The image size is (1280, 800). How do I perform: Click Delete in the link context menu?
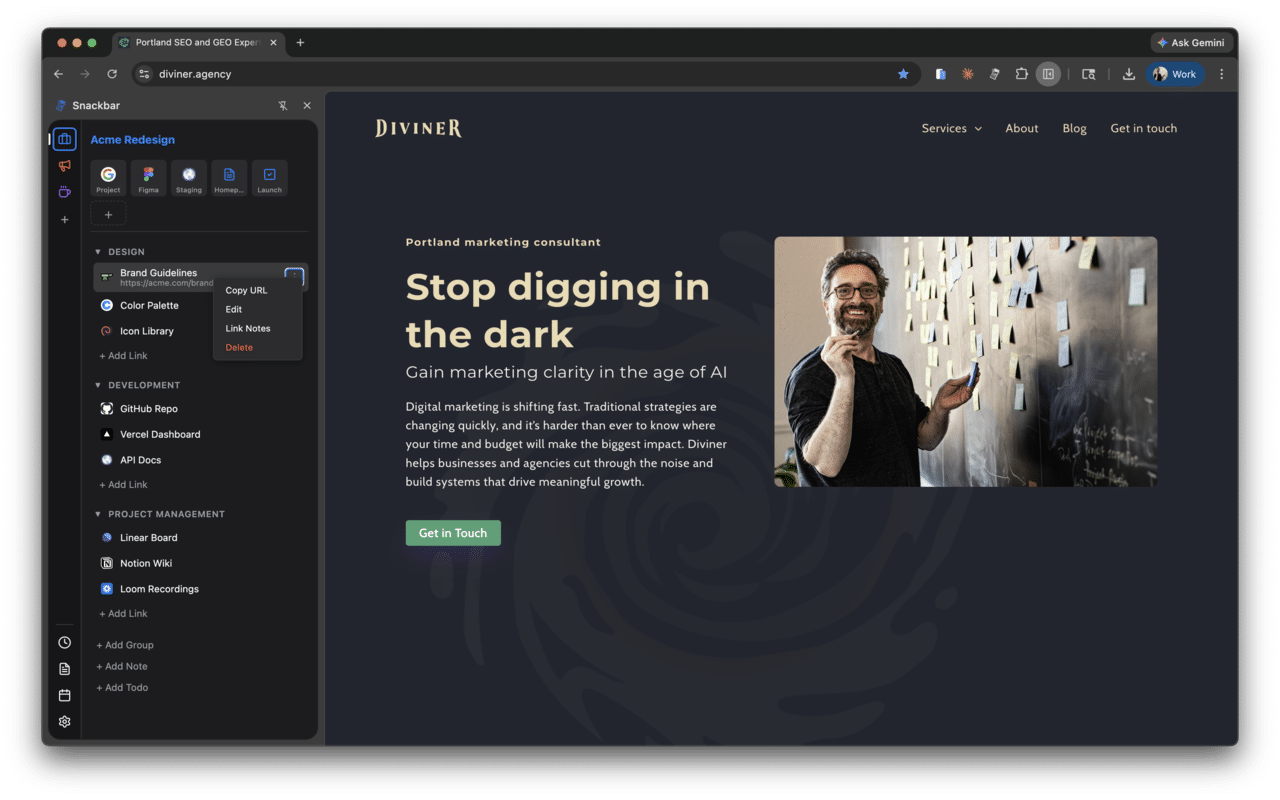click(239, 347)
